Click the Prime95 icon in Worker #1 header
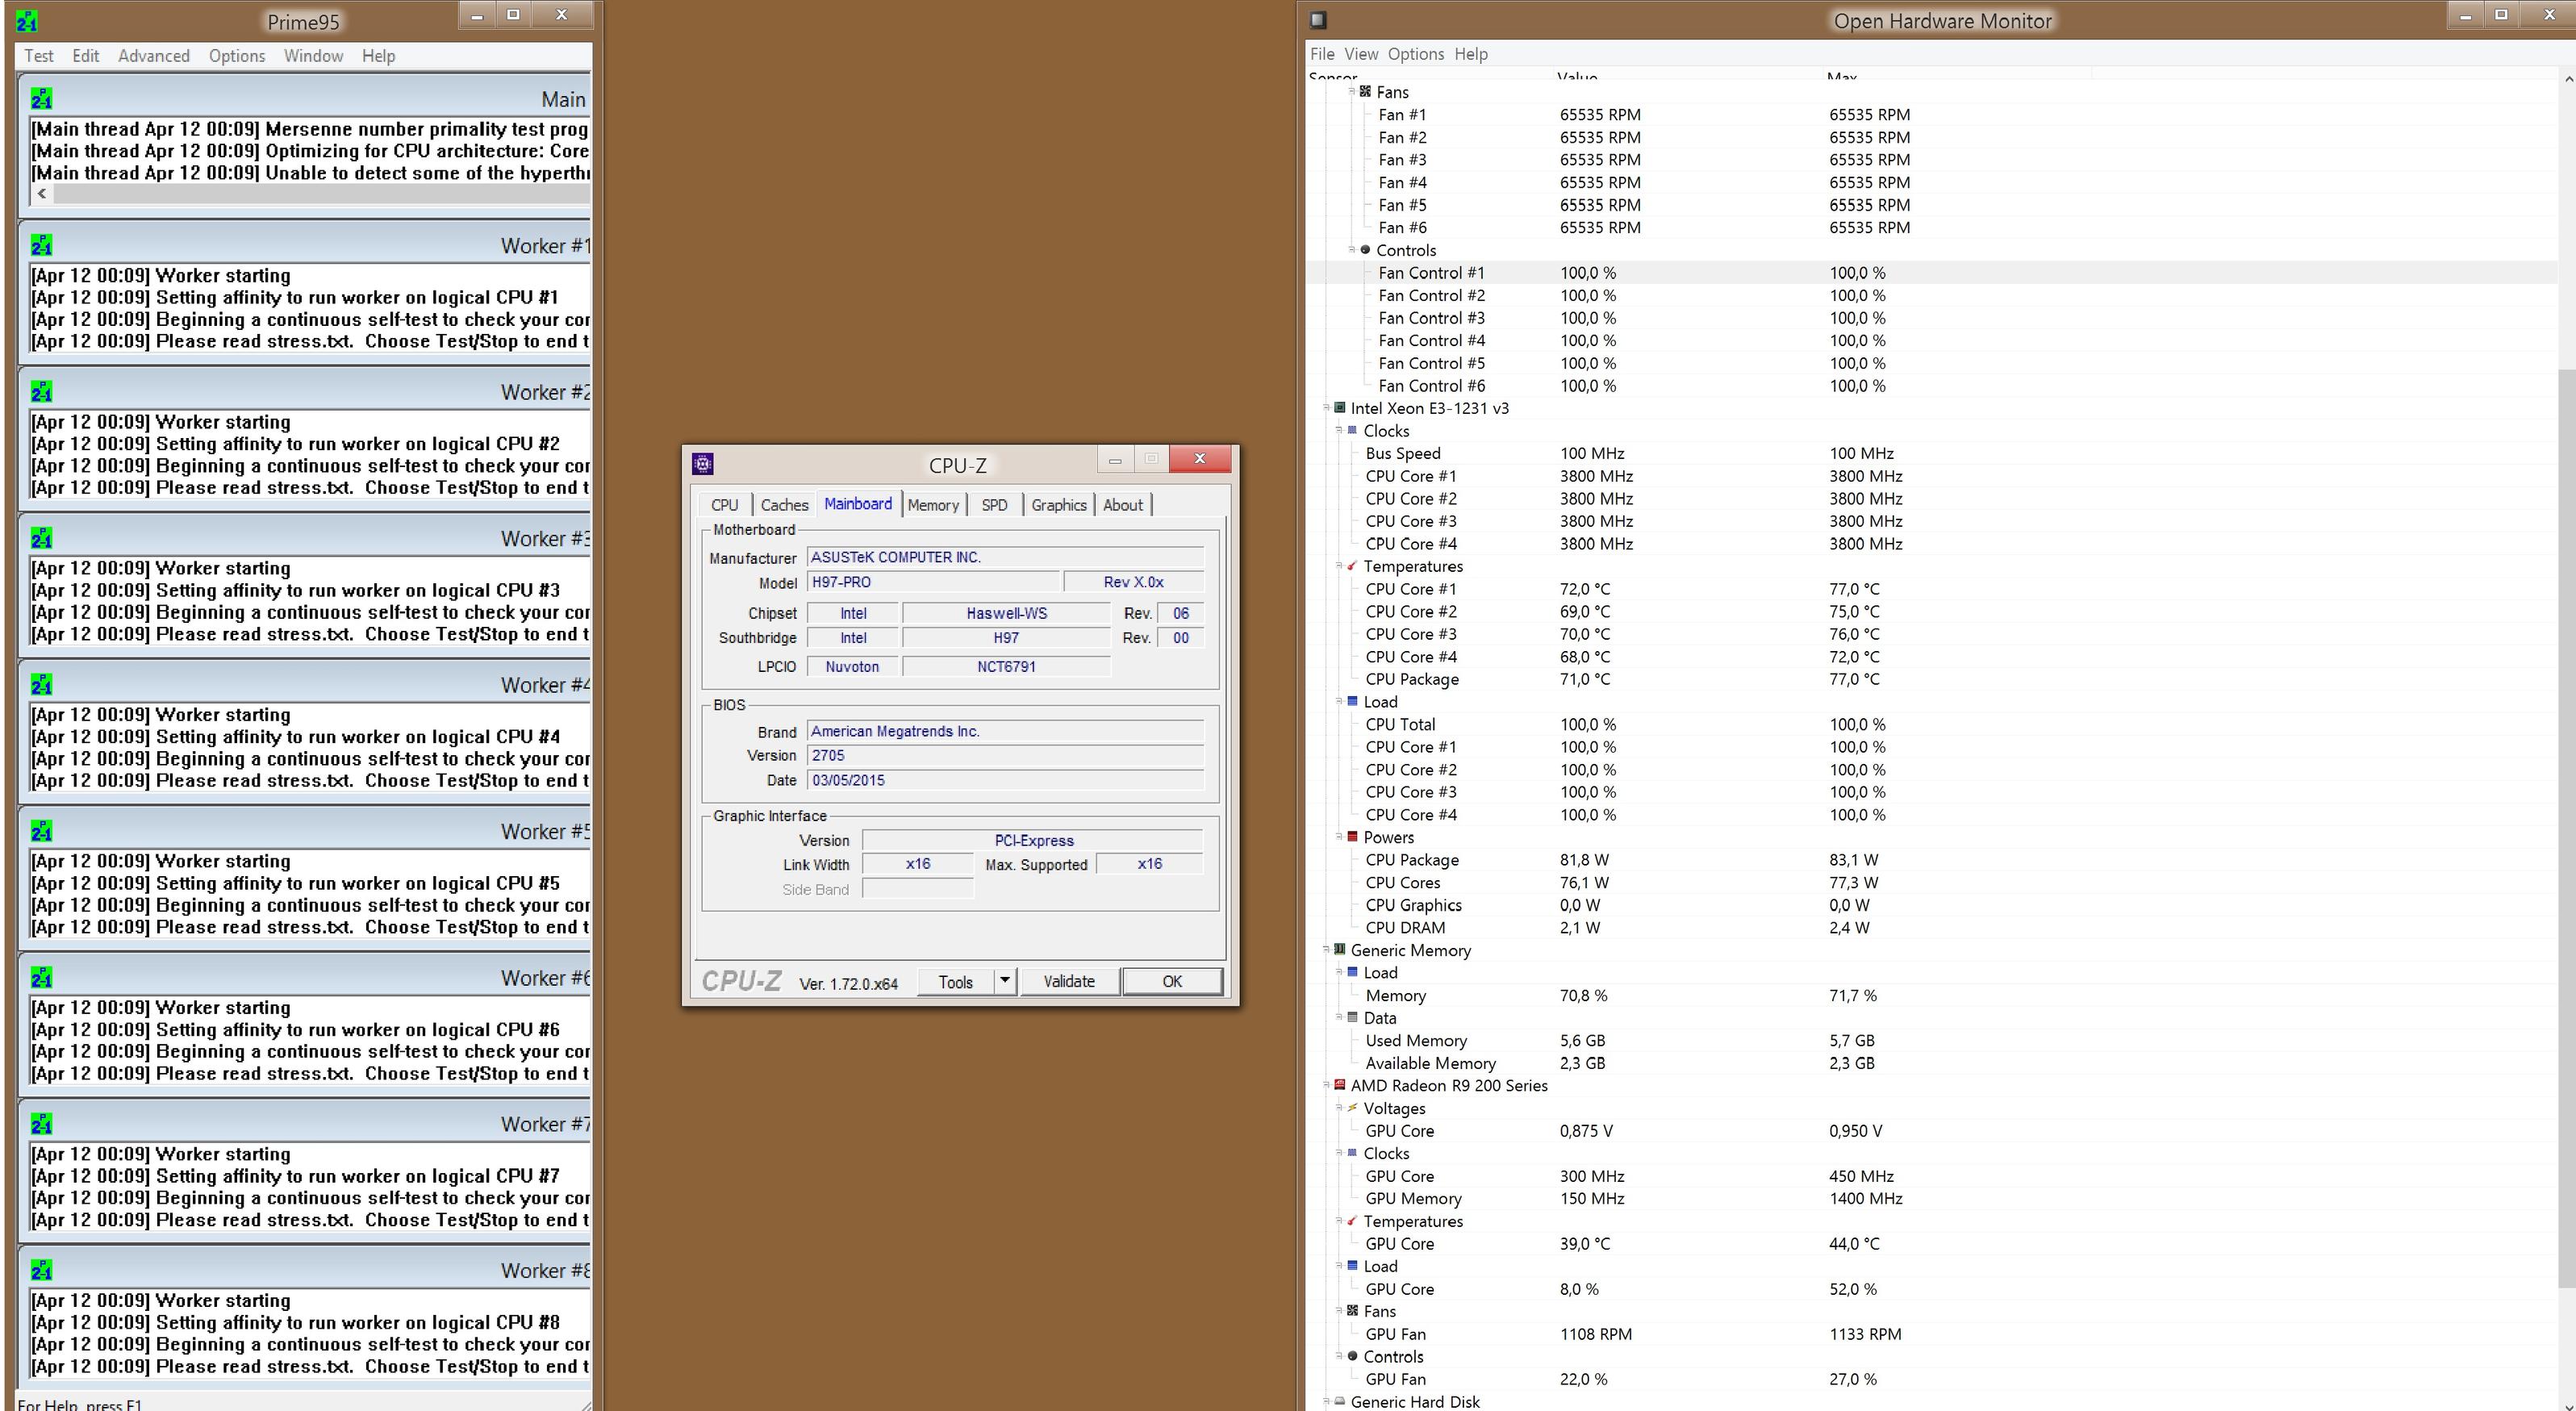Viewport: 2576px width, 1411px height. [41, 246]
